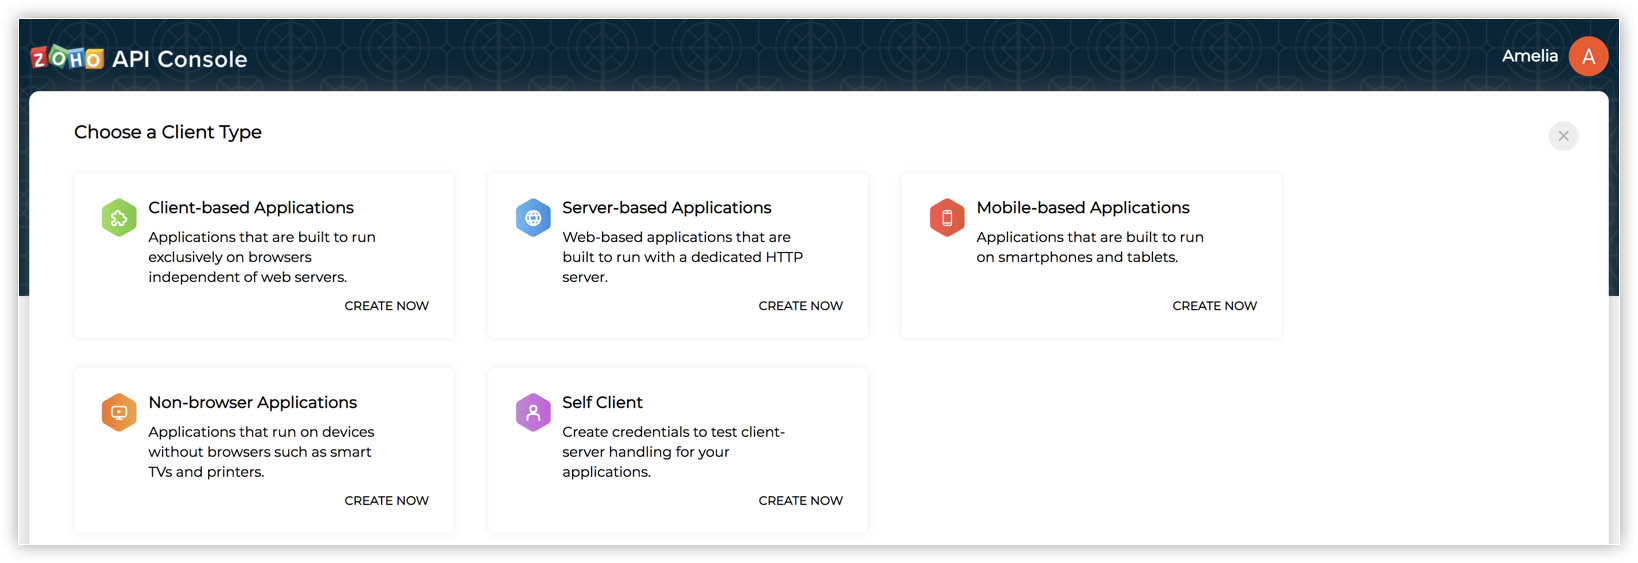Click the Amelia username text
Screen dimensions: 1638x563
tap(1530, 56)
